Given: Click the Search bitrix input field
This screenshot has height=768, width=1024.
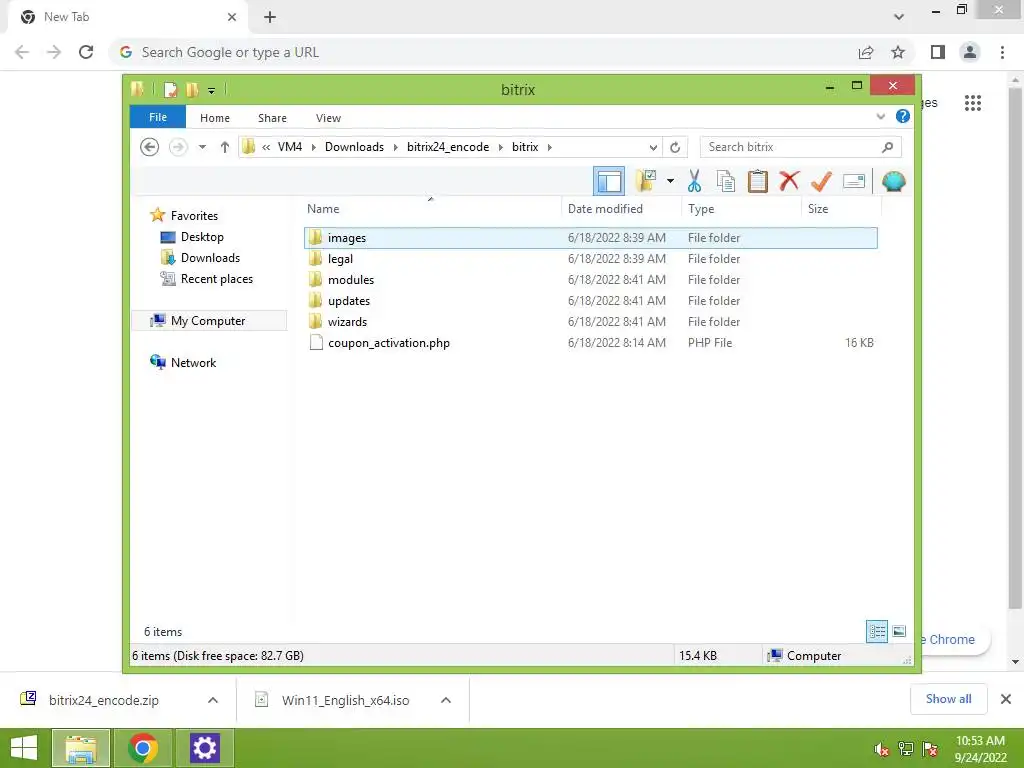Looking at the screenshot, I should pyautogui.click(x=800, y=147).
